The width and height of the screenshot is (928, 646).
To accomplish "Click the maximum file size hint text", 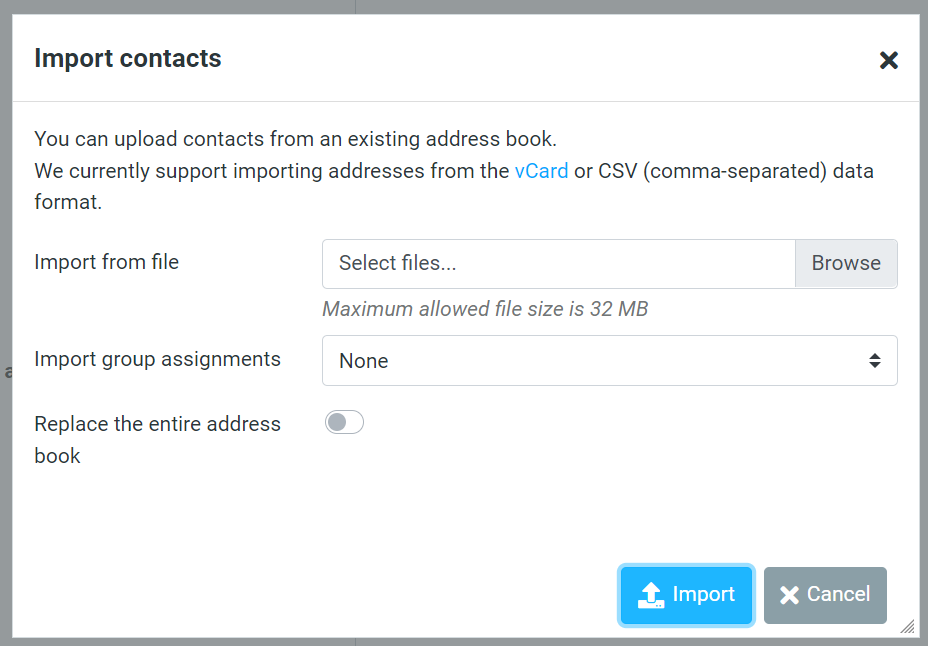I will 485,309.
